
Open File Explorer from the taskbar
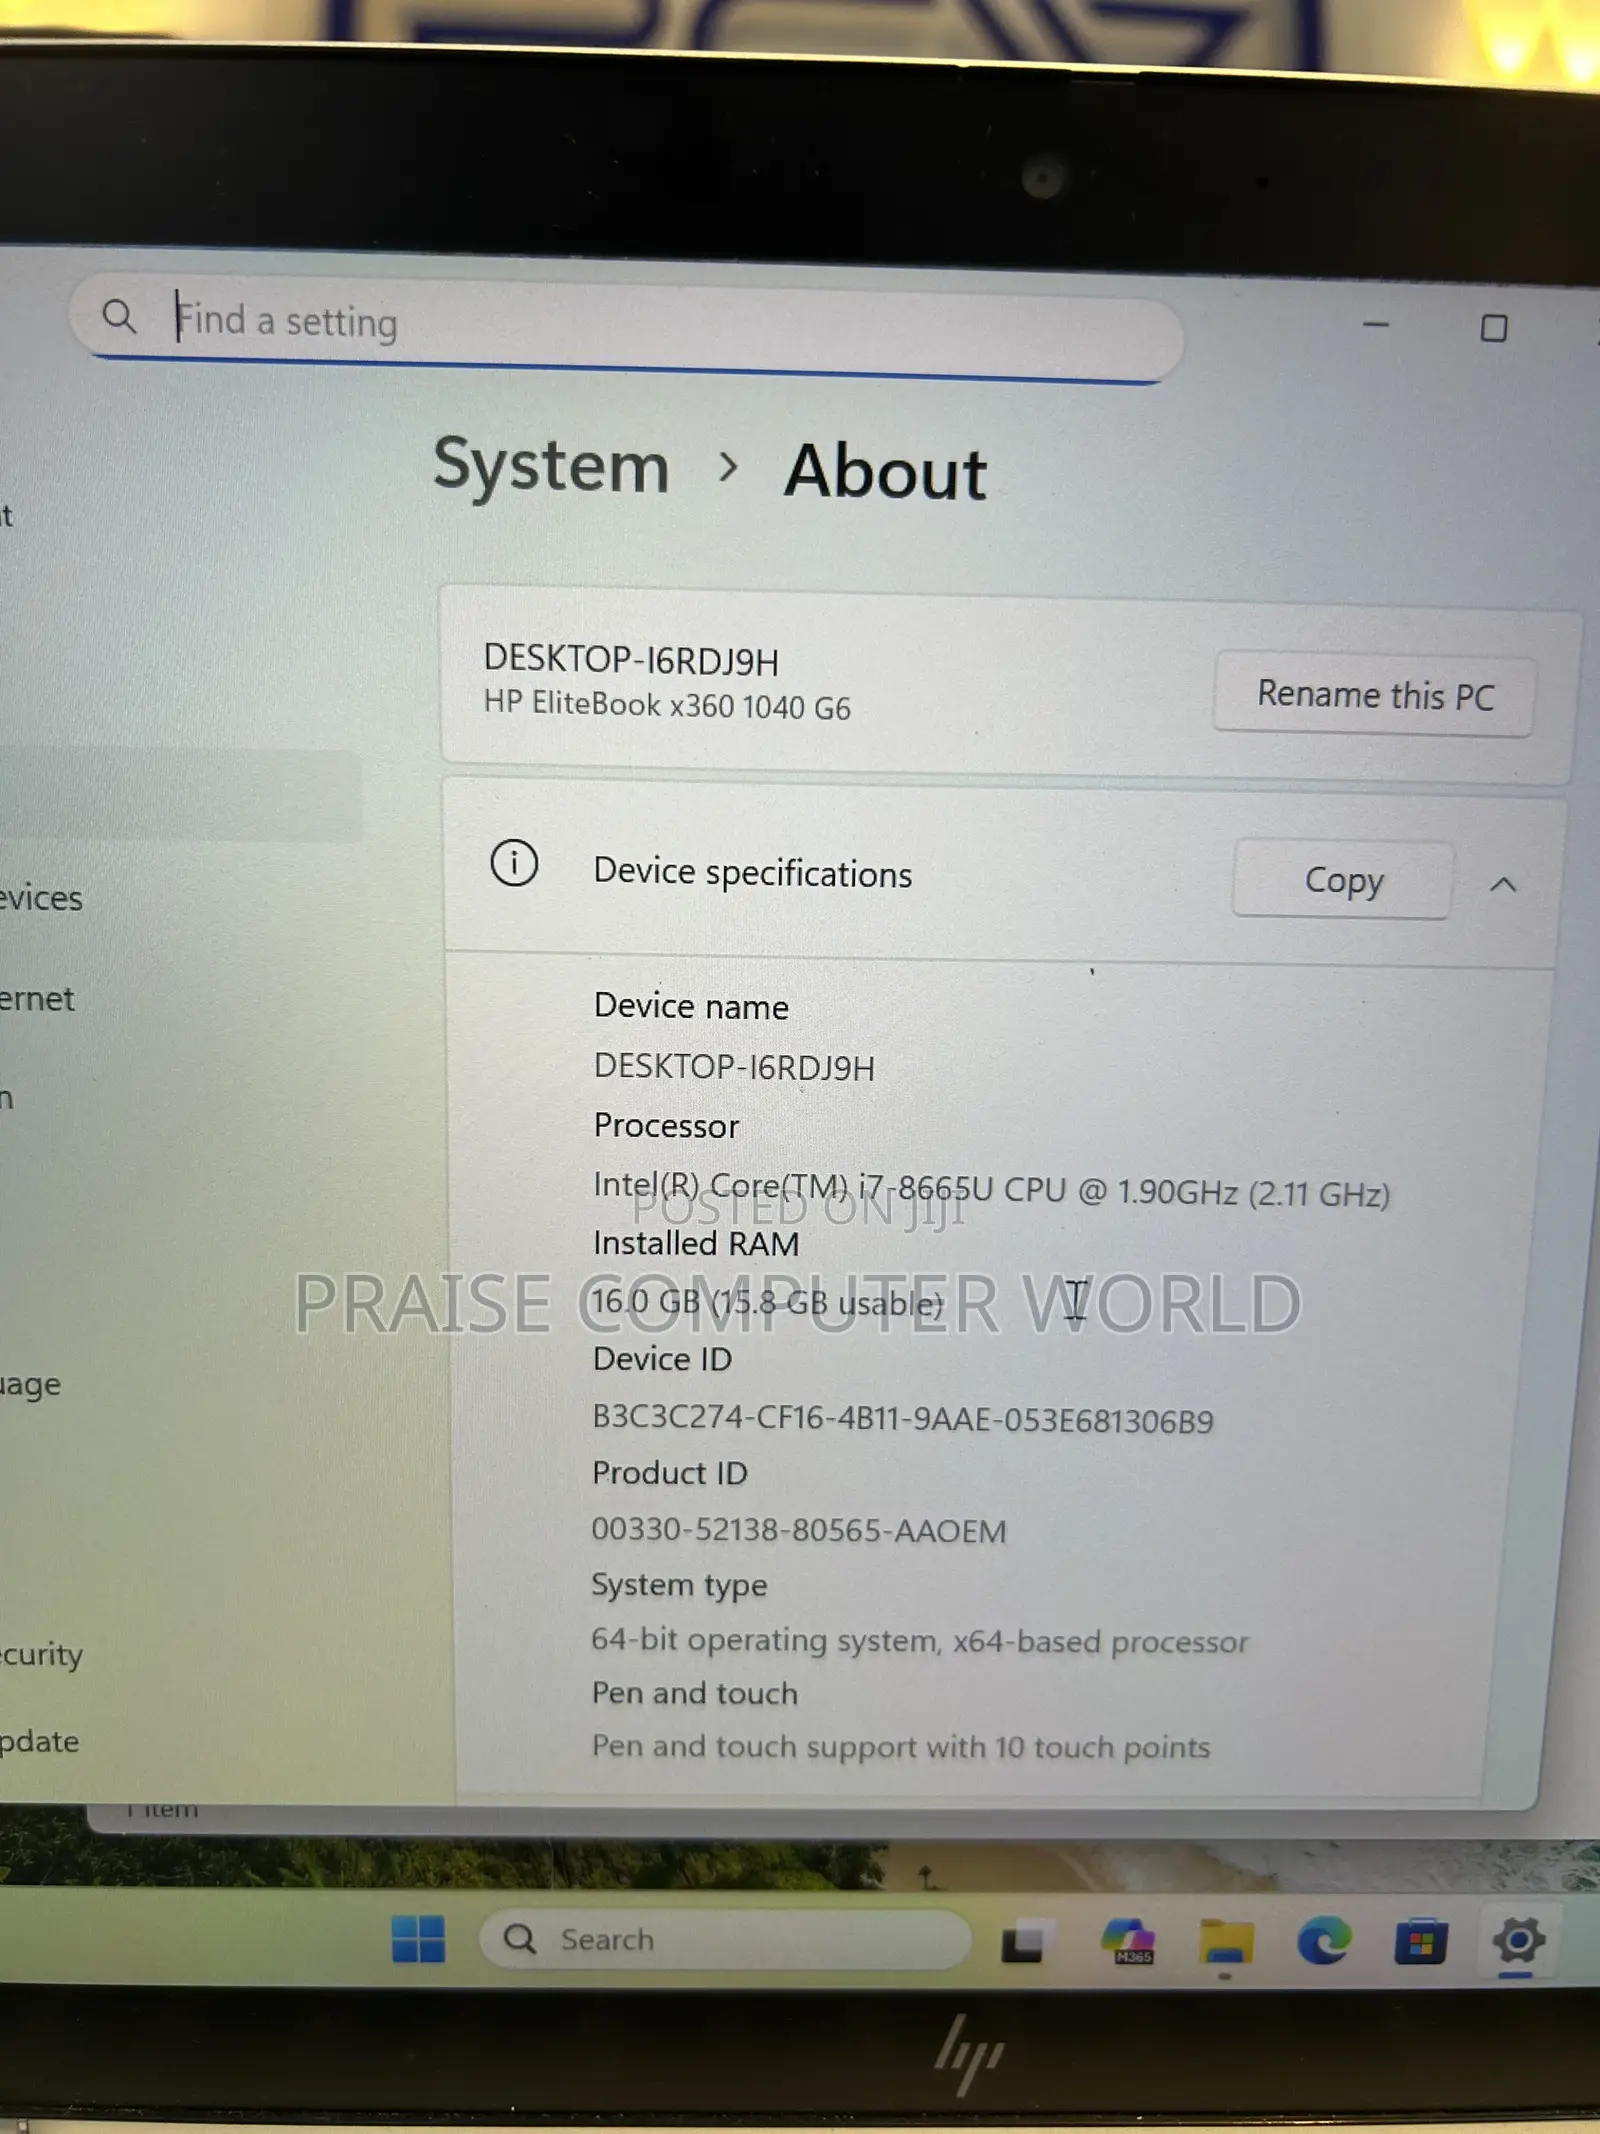click(1226, 1942)
